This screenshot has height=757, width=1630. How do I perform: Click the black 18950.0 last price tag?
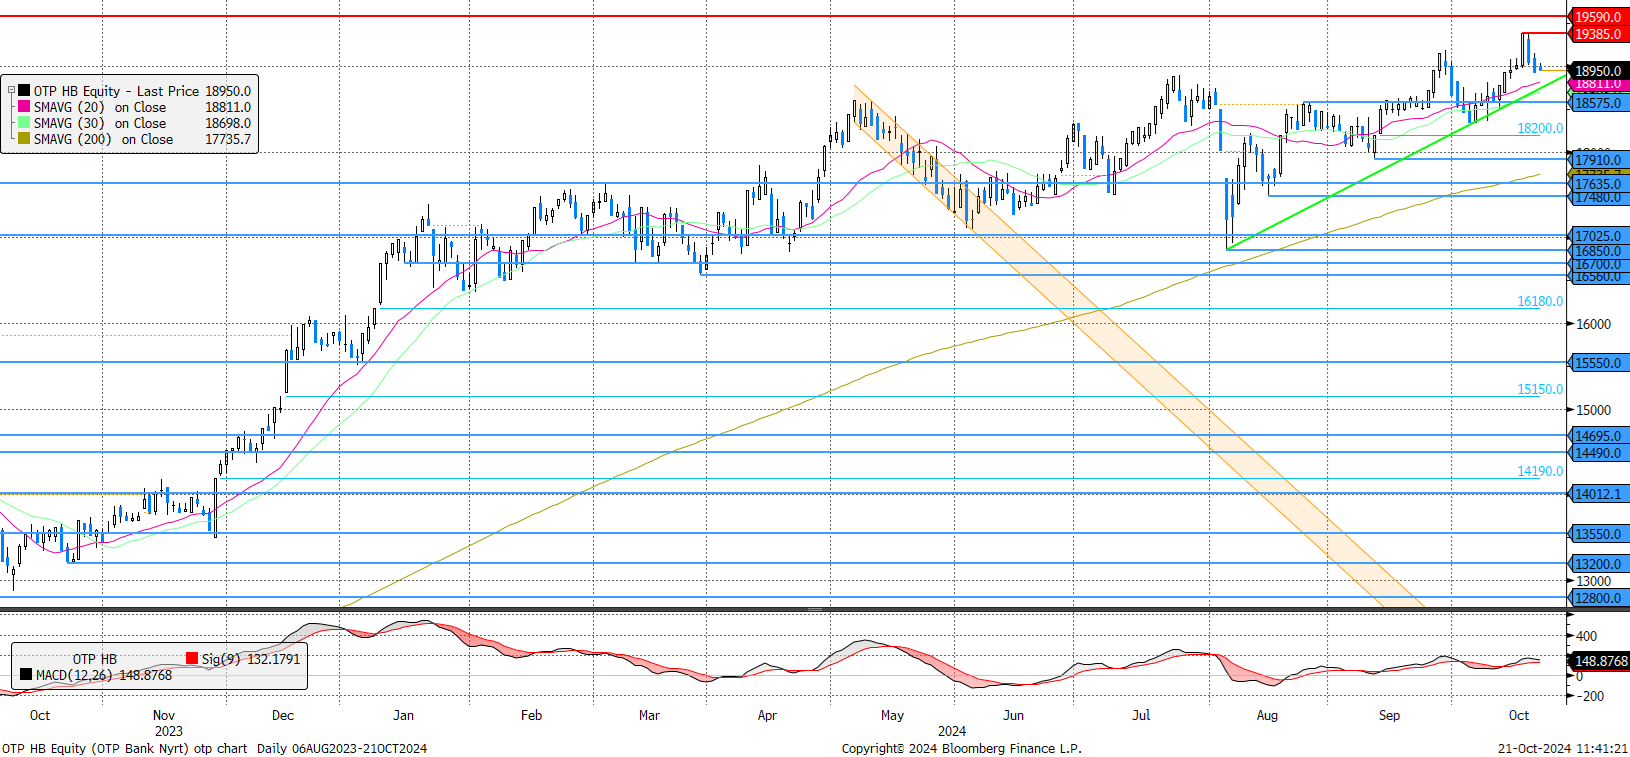click(1598, 71)
